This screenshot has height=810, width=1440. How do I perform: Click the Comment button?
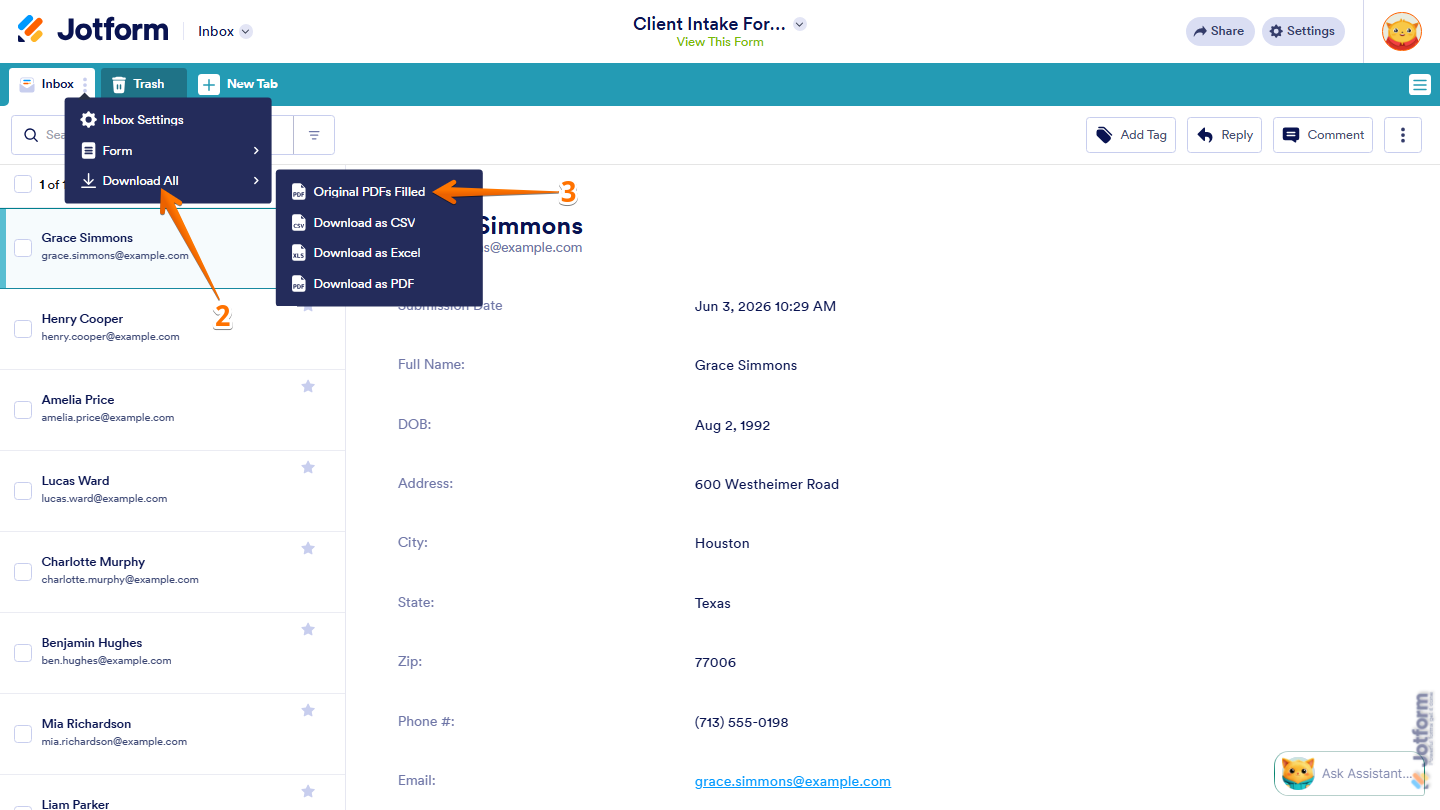coord(1323,135)
